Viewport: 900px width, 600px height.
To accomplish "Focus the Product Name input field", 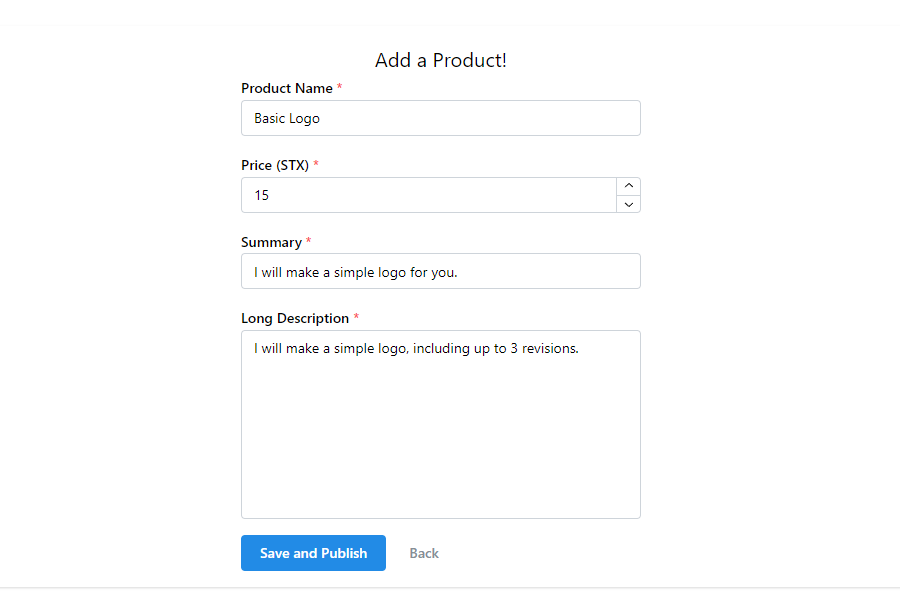I will (x=440, y=118).
